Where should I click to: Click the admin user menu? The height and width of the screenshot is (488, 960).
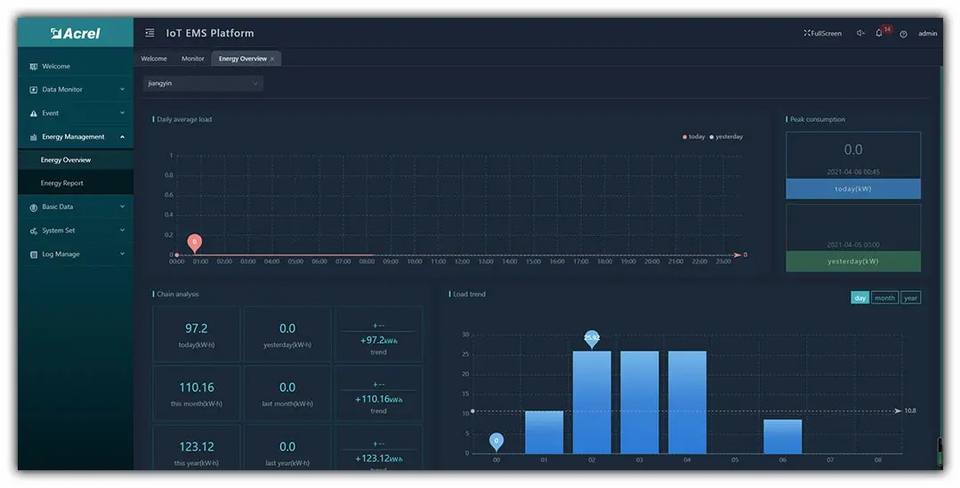pyautogui.click(x=928, y=34)
